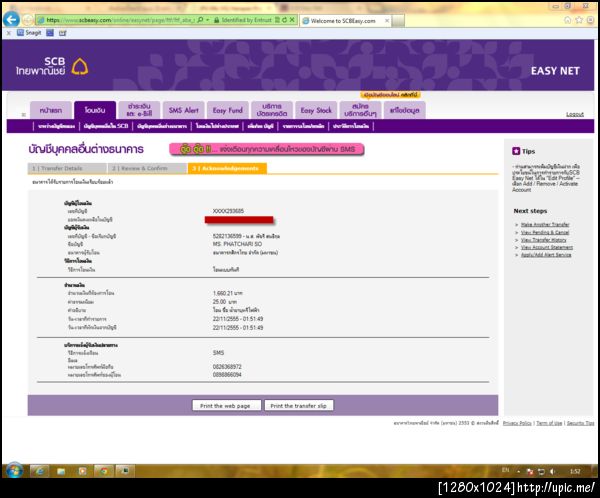Viewport: 600px width, 498px height.
Task: Click the Logout link
Action: coord(575,114)
